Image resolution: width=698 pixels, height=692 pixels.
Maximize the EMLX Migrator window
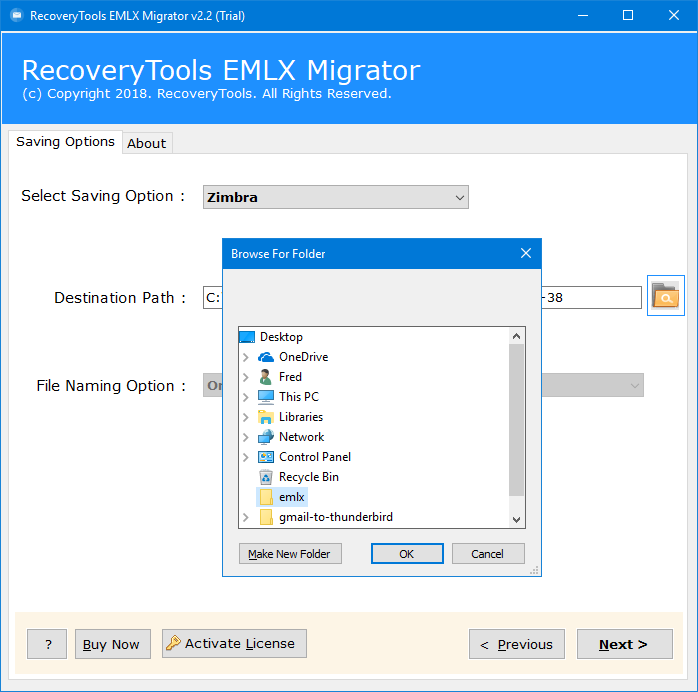click(628, 16)
